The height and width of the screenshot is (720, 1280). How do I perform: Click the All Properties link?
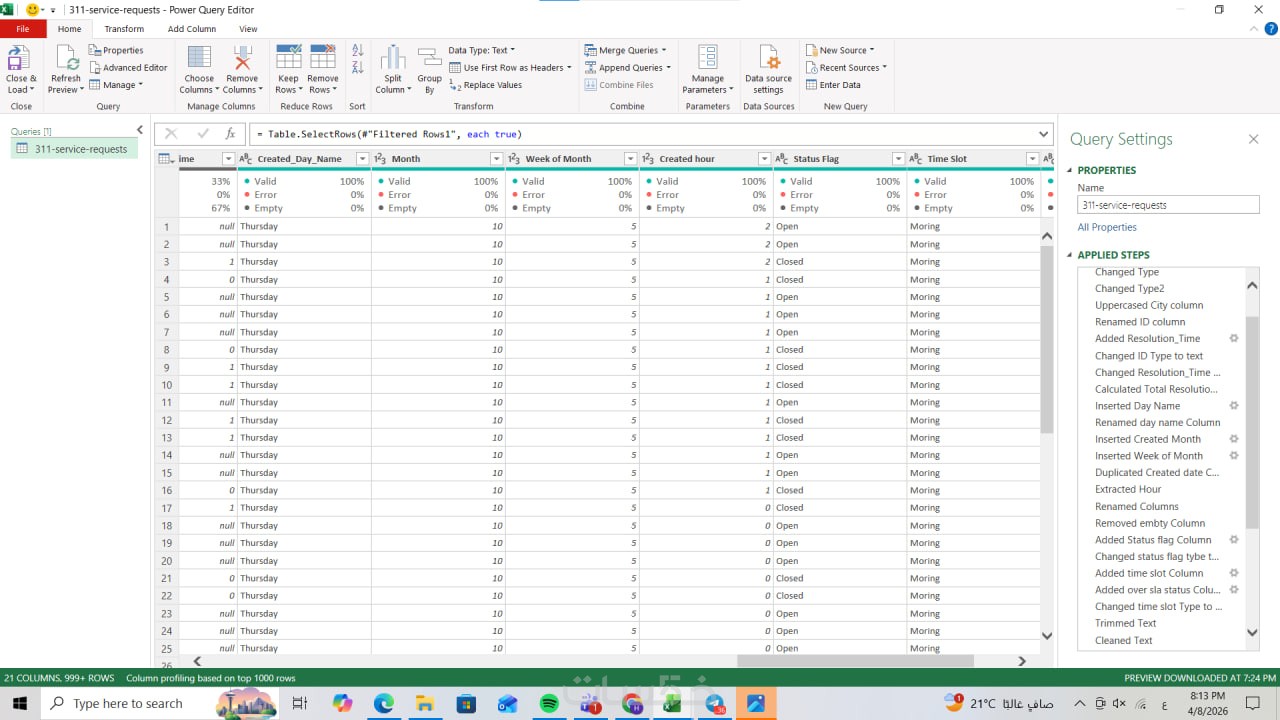(1107, 227)
